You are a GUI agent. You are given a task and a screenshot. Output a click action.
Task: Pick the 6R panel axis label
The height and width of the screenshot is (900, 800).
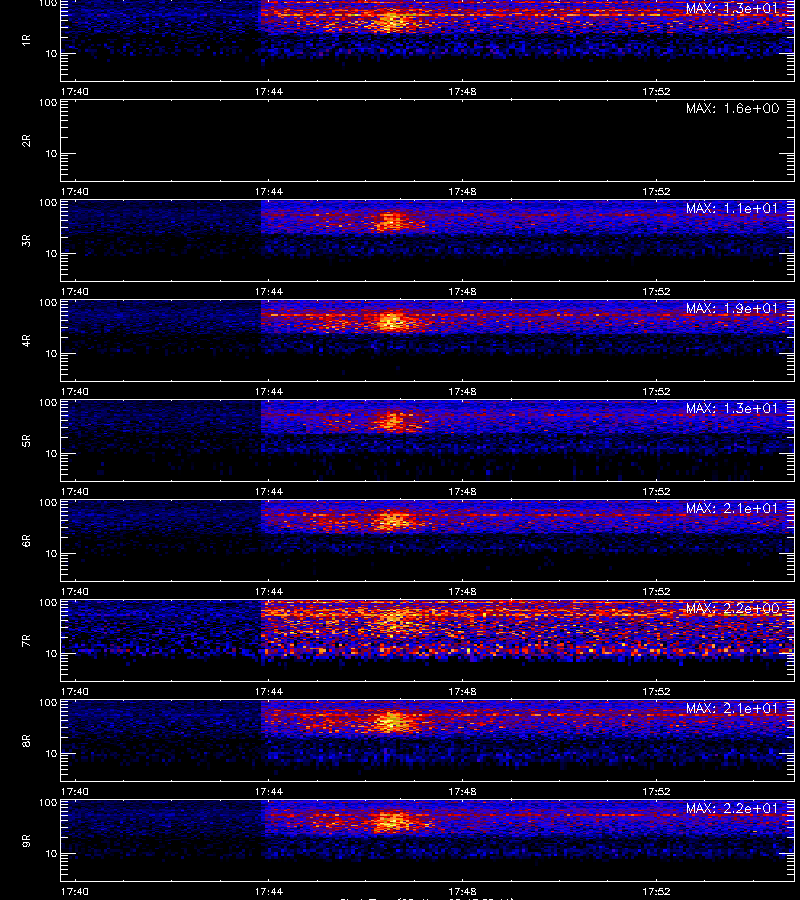(x=26, y=540)
